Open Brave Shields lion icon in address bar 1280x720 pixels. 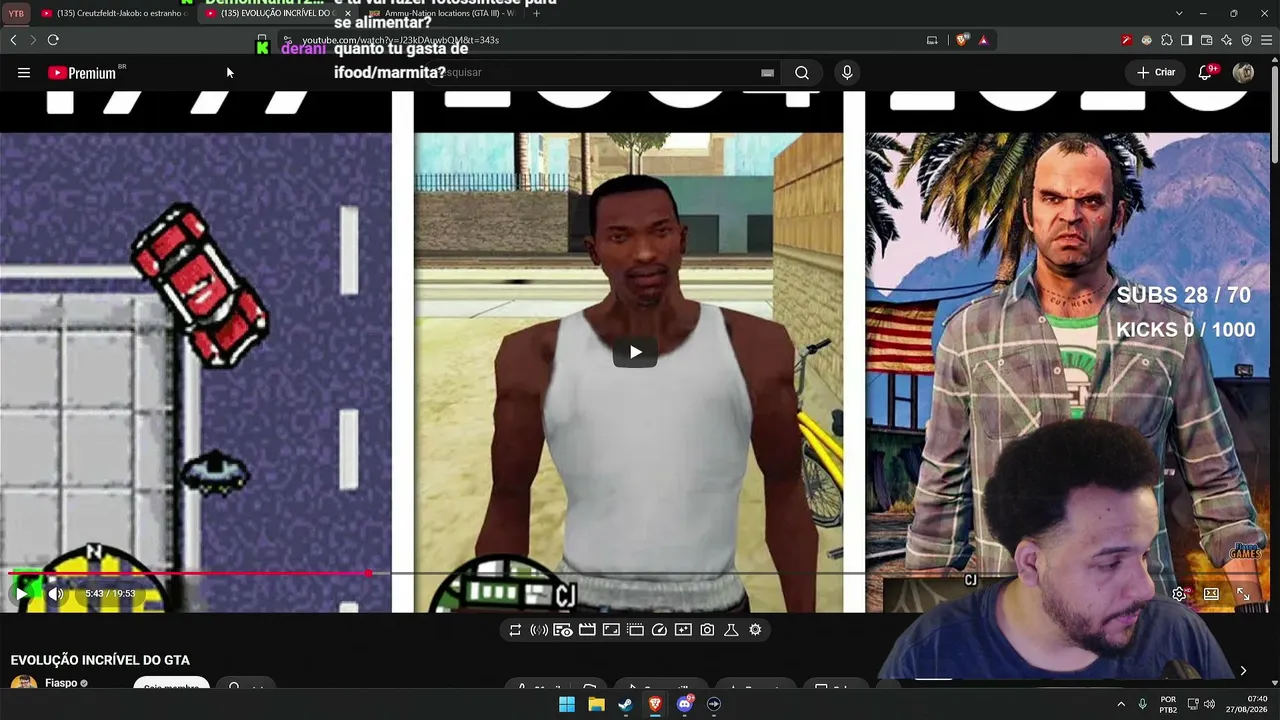962,40
